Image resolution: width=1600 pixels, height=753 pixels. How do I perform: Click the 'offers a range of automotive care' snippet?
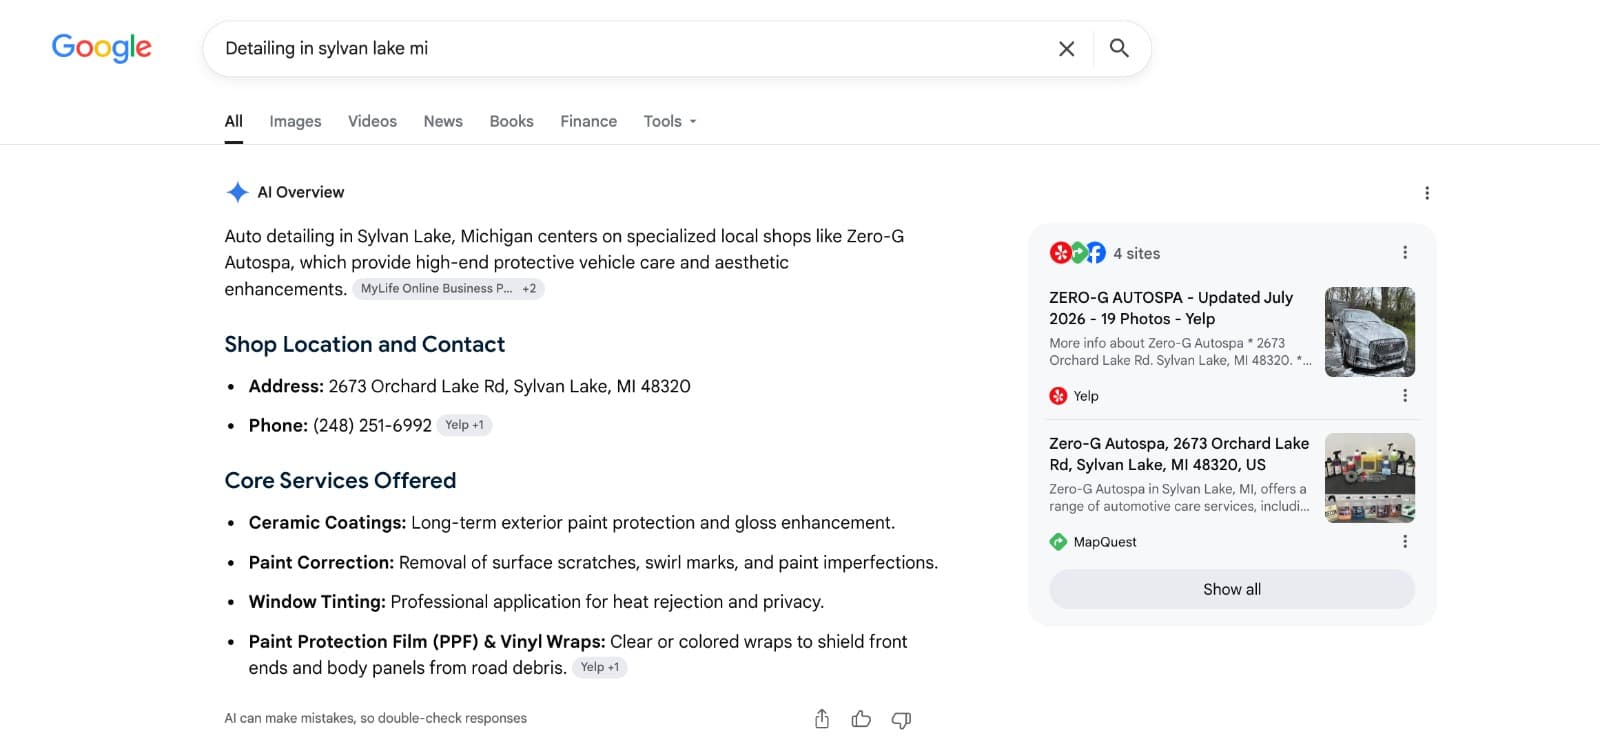click(x=1179, y=497)
